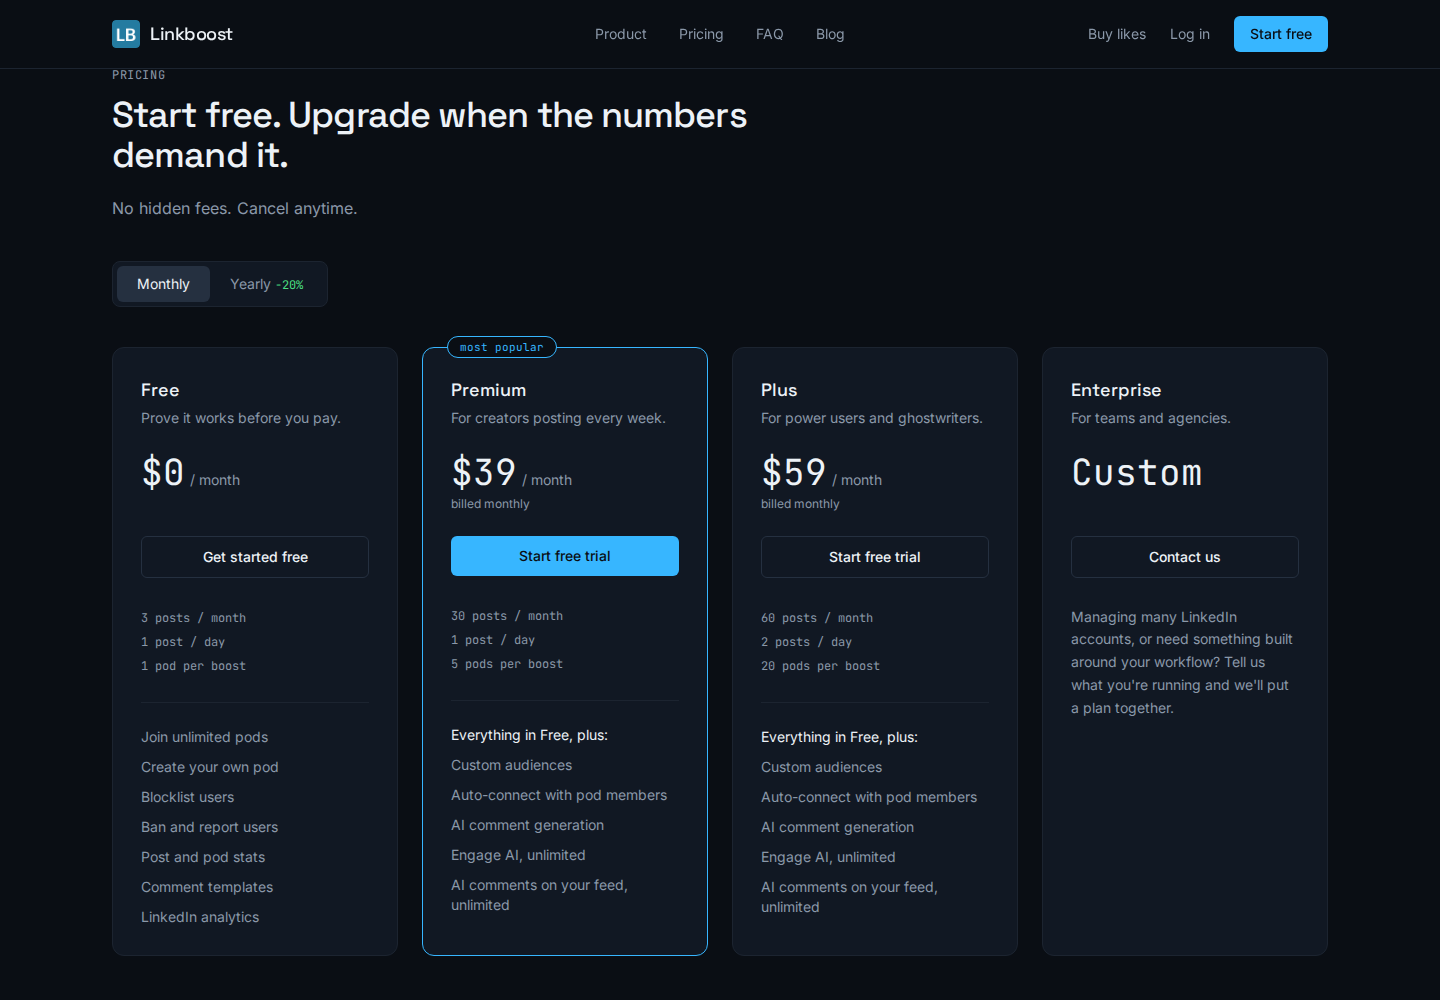Select the $59 Plus price

(x=794, y=472)
